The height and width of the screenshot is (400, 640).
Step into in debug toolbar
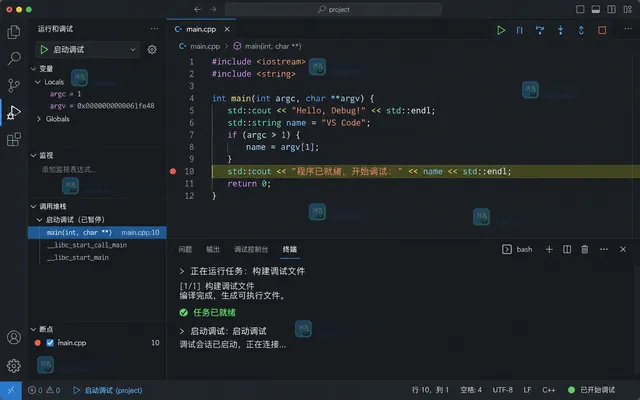[560, 30]
